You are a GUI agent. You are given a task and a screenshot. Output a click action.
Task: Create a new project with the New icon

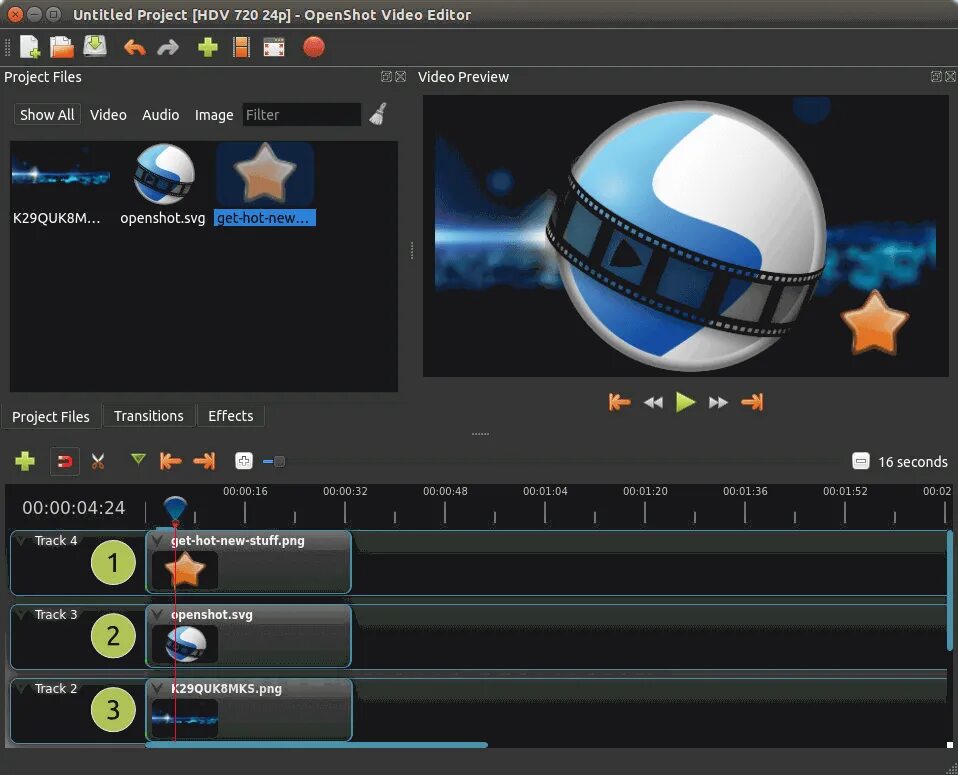29,47
